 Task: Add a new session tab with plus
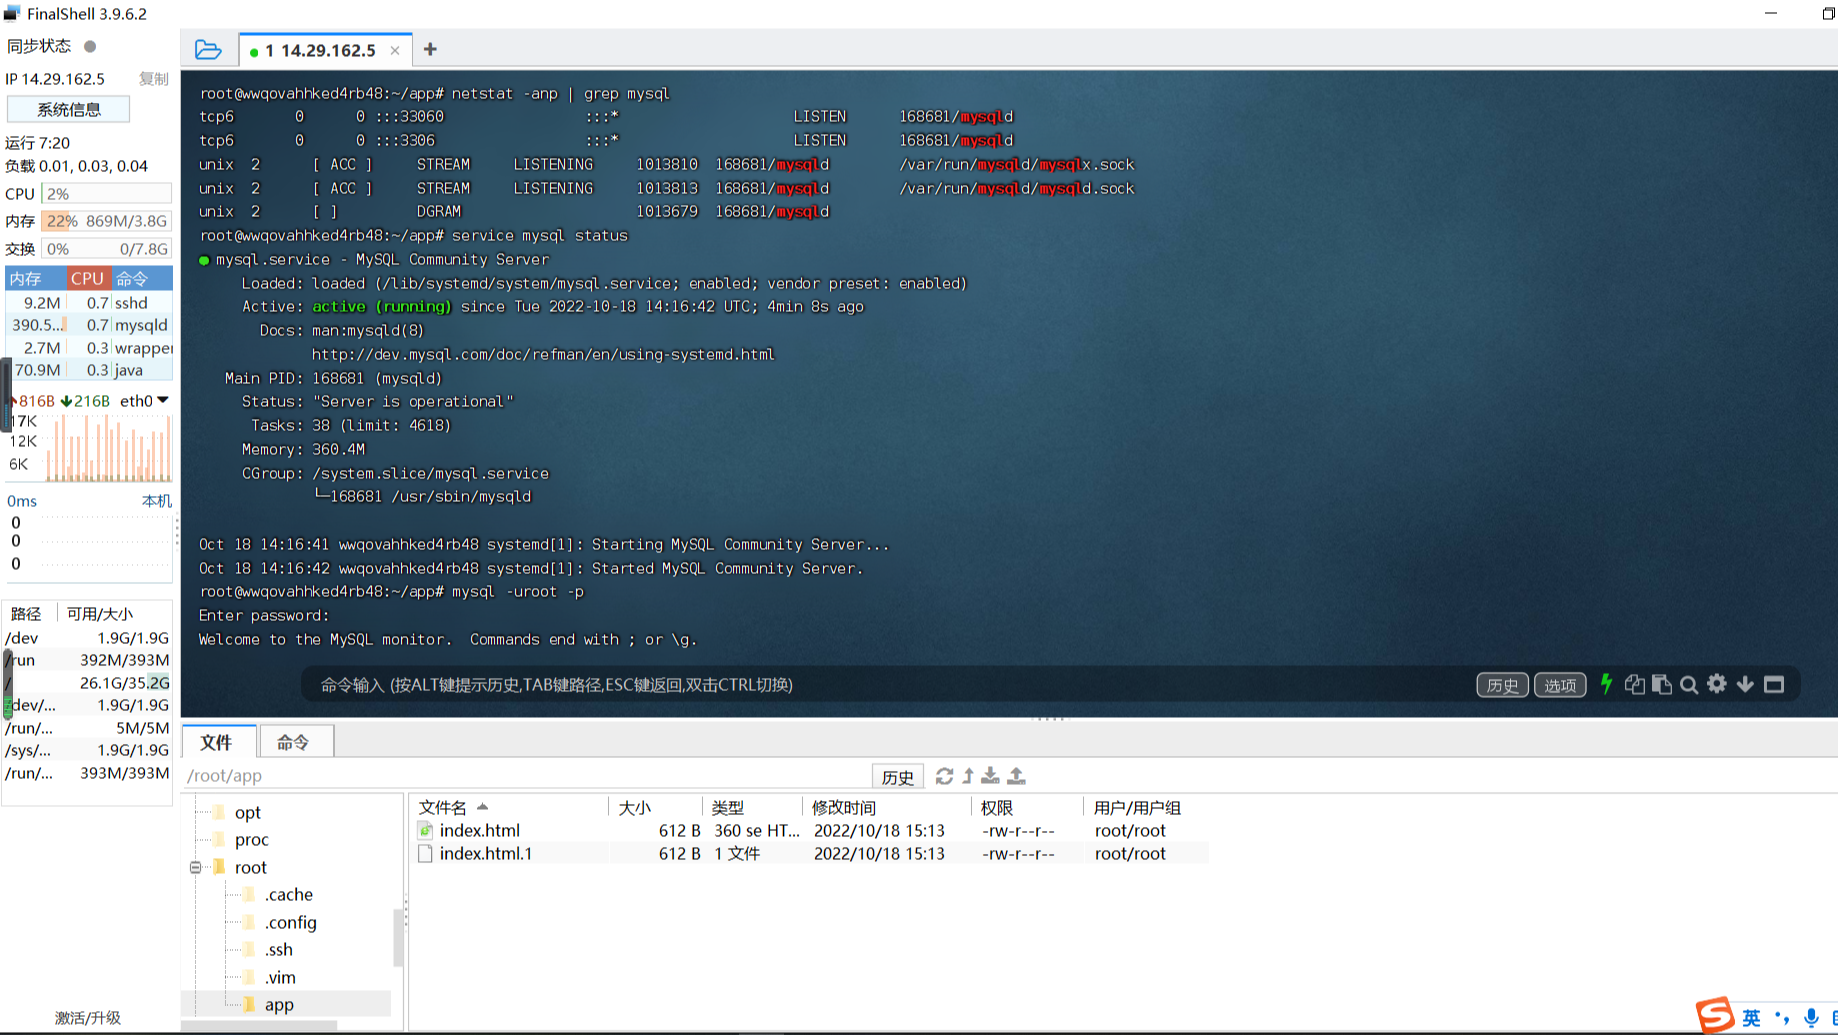(430, 49)
